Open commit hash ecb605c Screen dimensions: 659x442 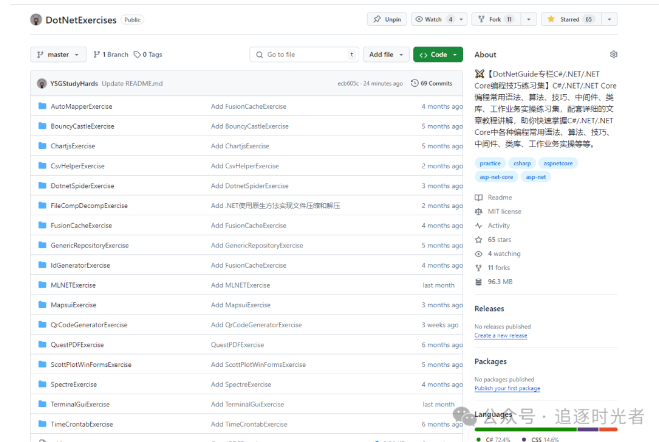tap(348, 84)
